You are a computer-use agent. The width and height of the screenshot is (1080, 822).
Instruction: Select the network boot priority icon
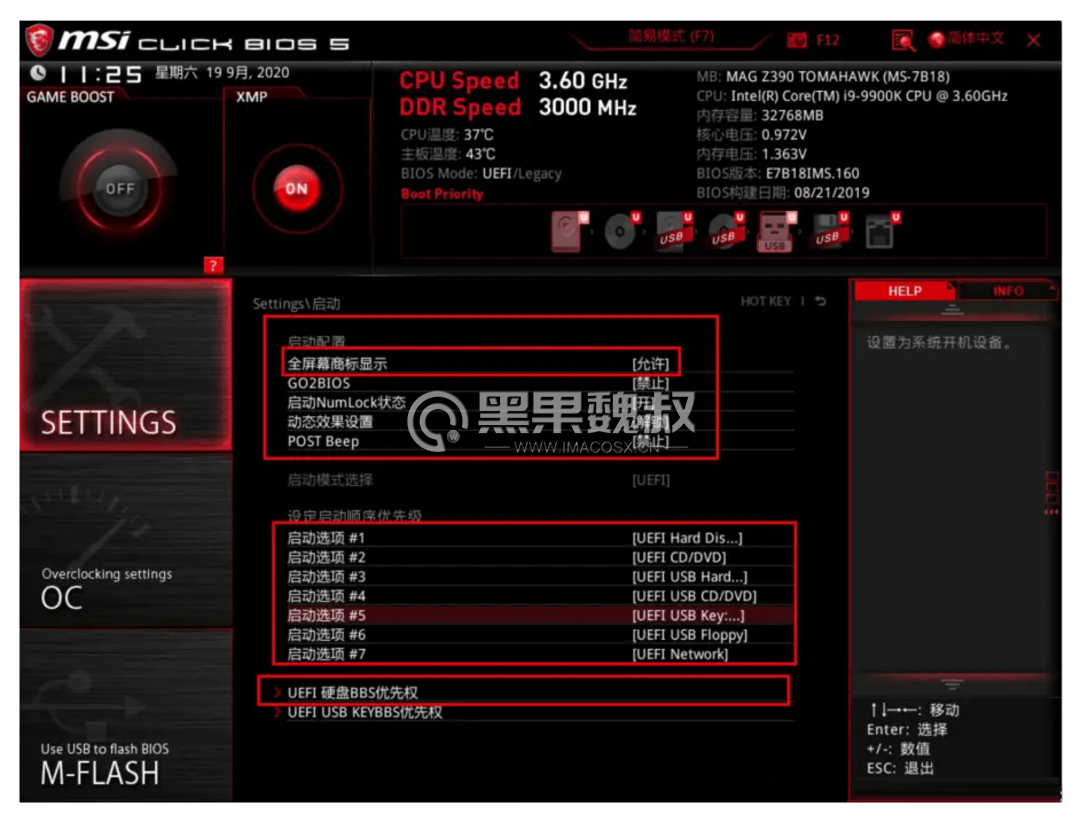[882, 232]
